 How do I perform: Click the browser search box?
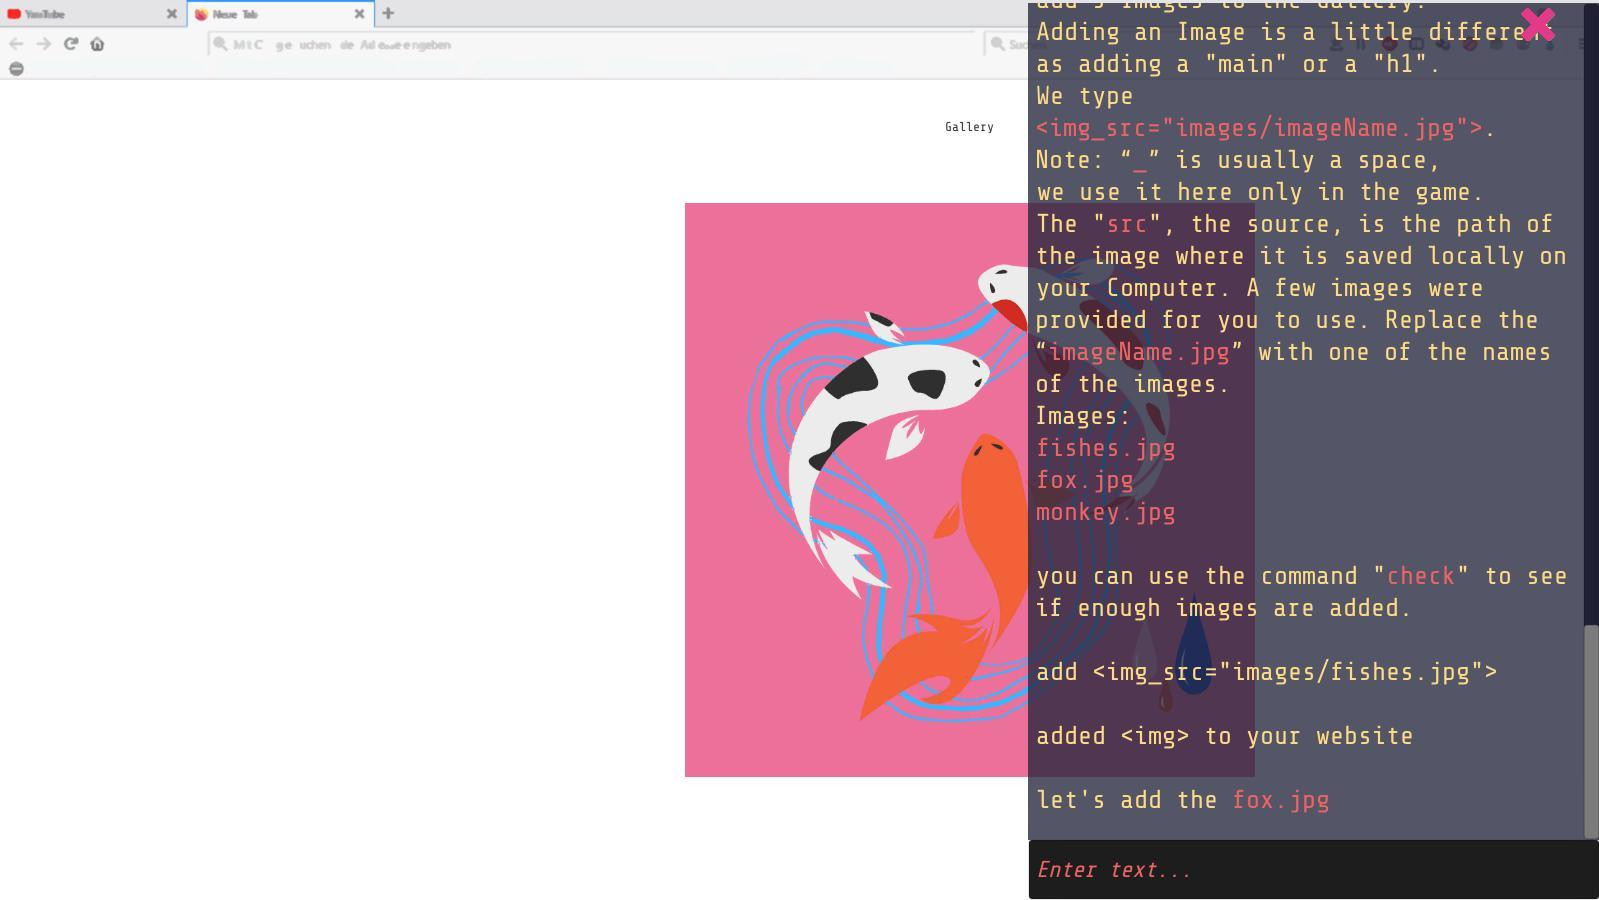point(1007,44)
